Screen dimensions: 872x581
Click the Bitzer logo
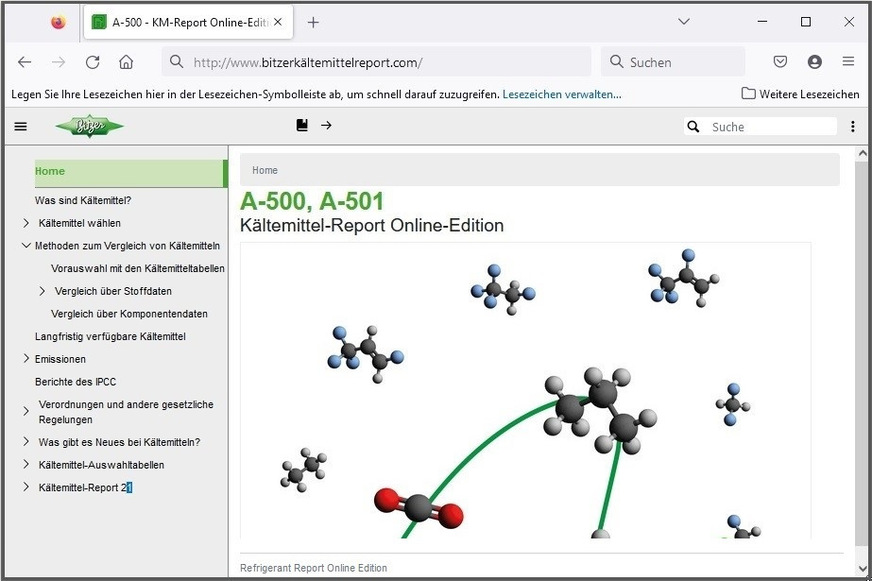point(89,127)
